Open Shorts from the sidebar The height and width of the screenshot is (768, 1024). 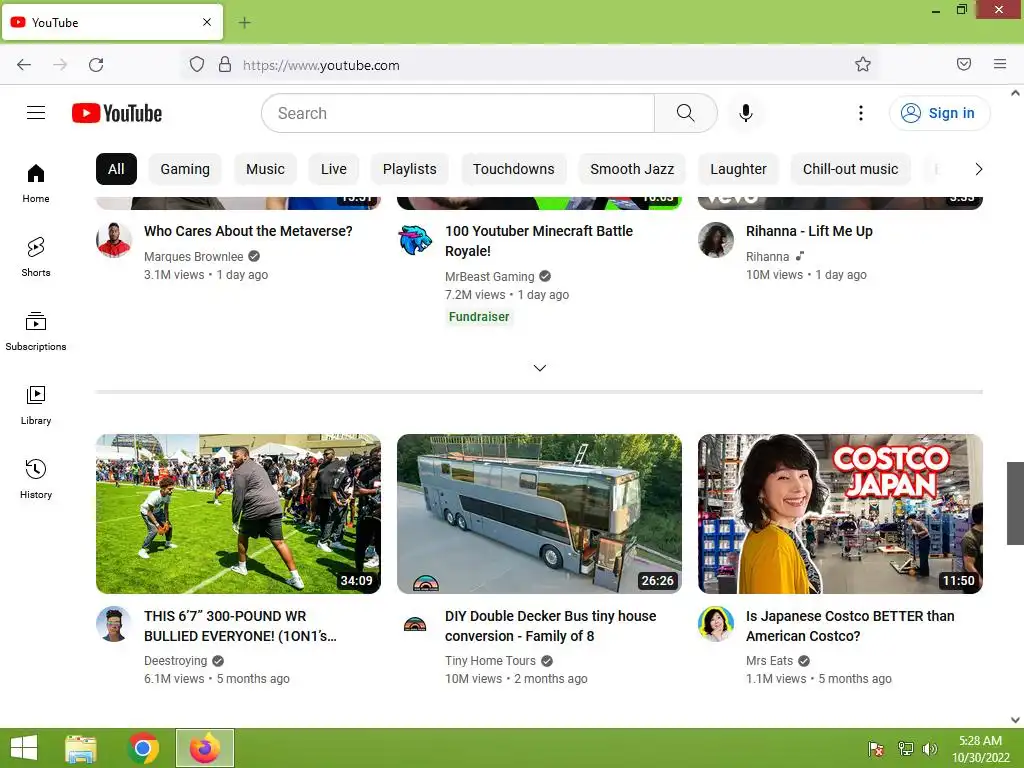(36, 257)
